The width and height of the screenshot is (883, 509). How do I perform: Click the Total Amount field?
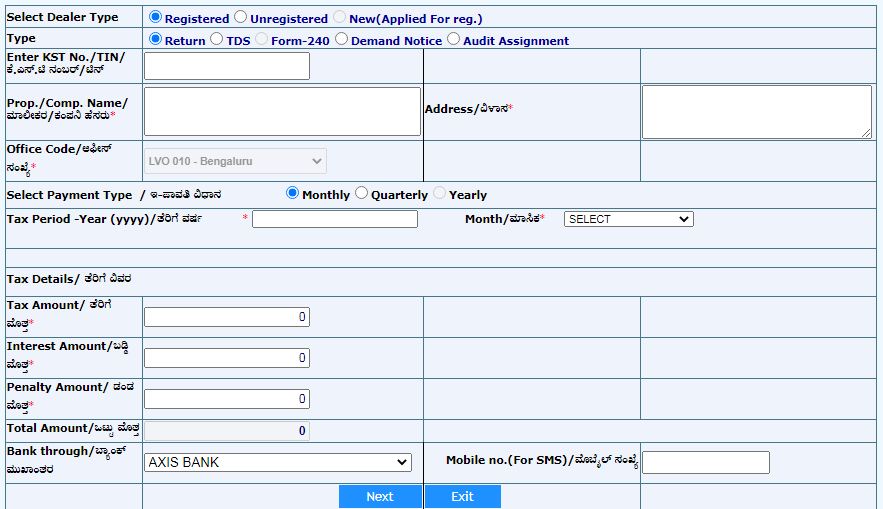point(227,431)
